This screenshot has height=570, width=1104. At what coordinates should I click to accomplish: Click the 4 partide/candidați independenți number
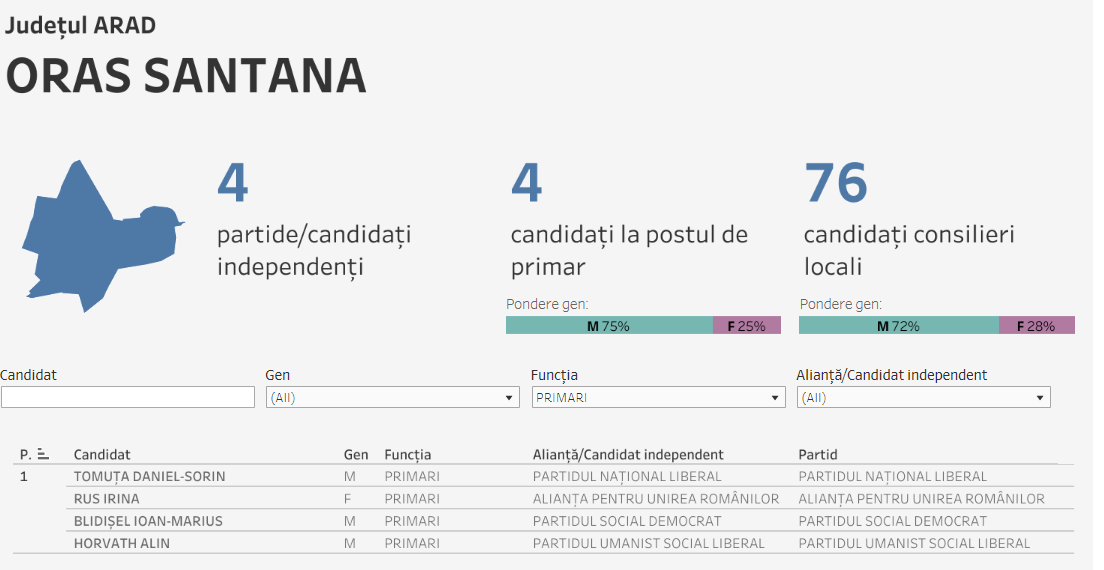[x=232, y=183]
